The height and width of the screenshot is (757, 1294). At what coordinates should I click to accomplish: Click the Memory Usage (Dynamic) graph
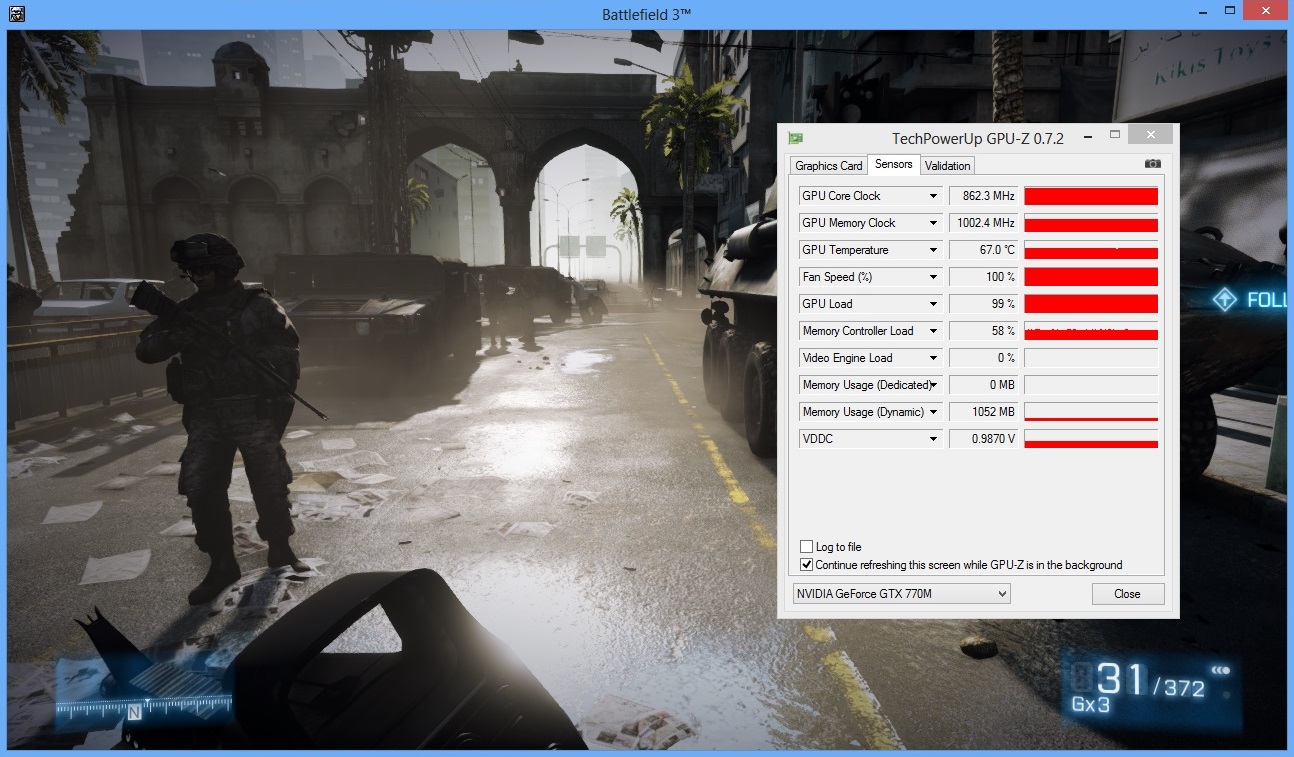click(1091, 412)
